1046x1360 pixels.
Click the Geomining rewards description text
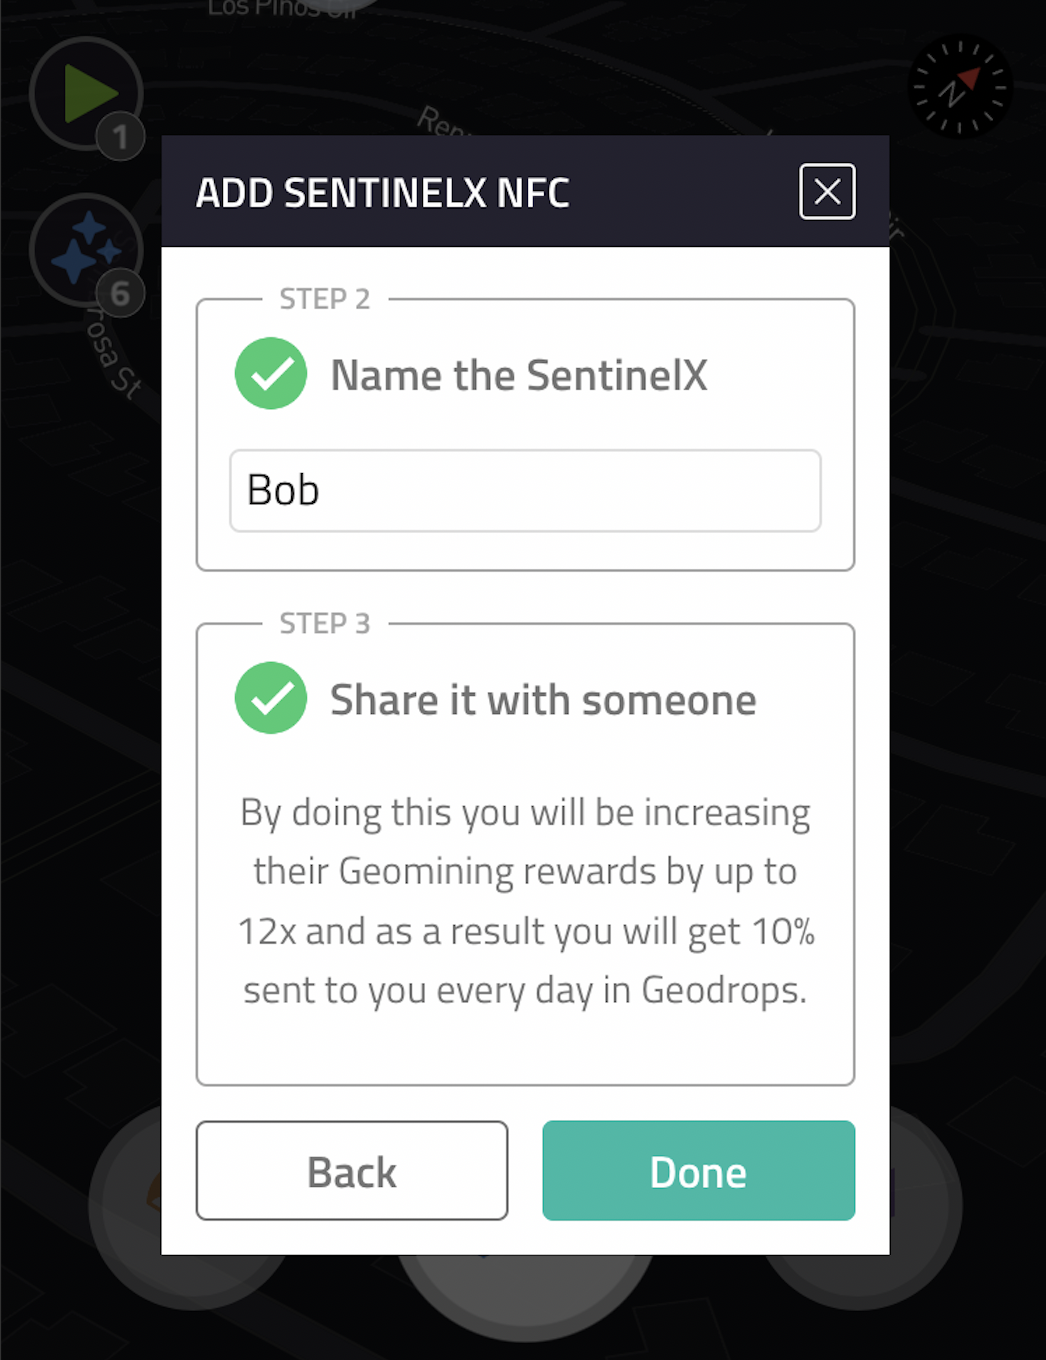(526, 901)
